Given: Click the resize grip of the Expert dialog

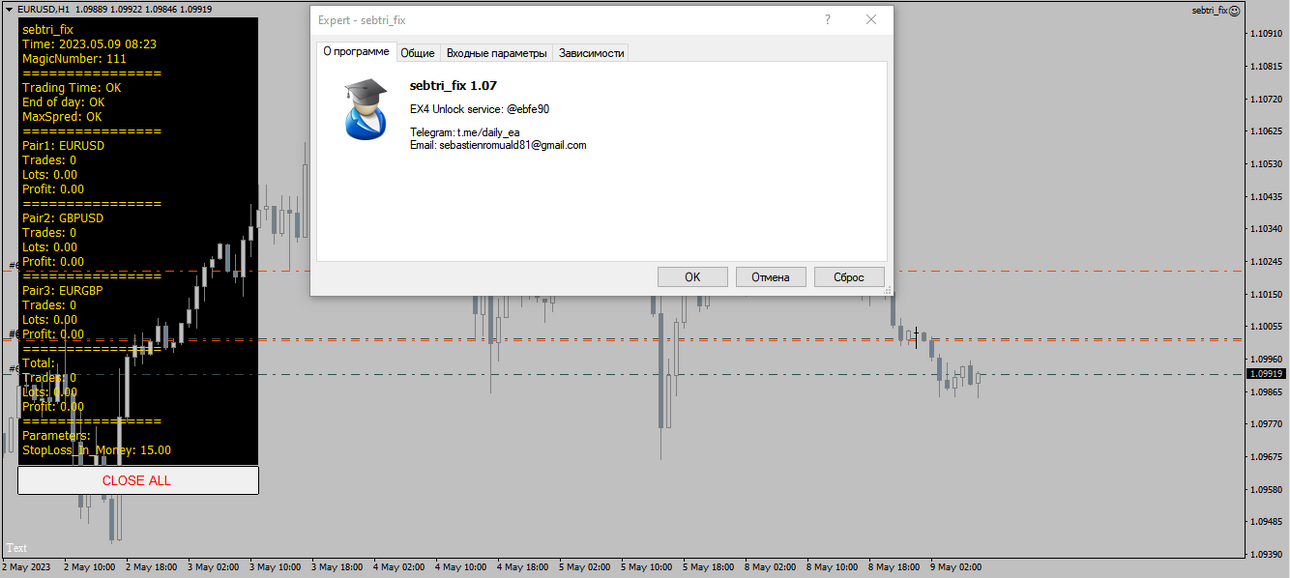Looking at the screenshot, I should point(888,291).
